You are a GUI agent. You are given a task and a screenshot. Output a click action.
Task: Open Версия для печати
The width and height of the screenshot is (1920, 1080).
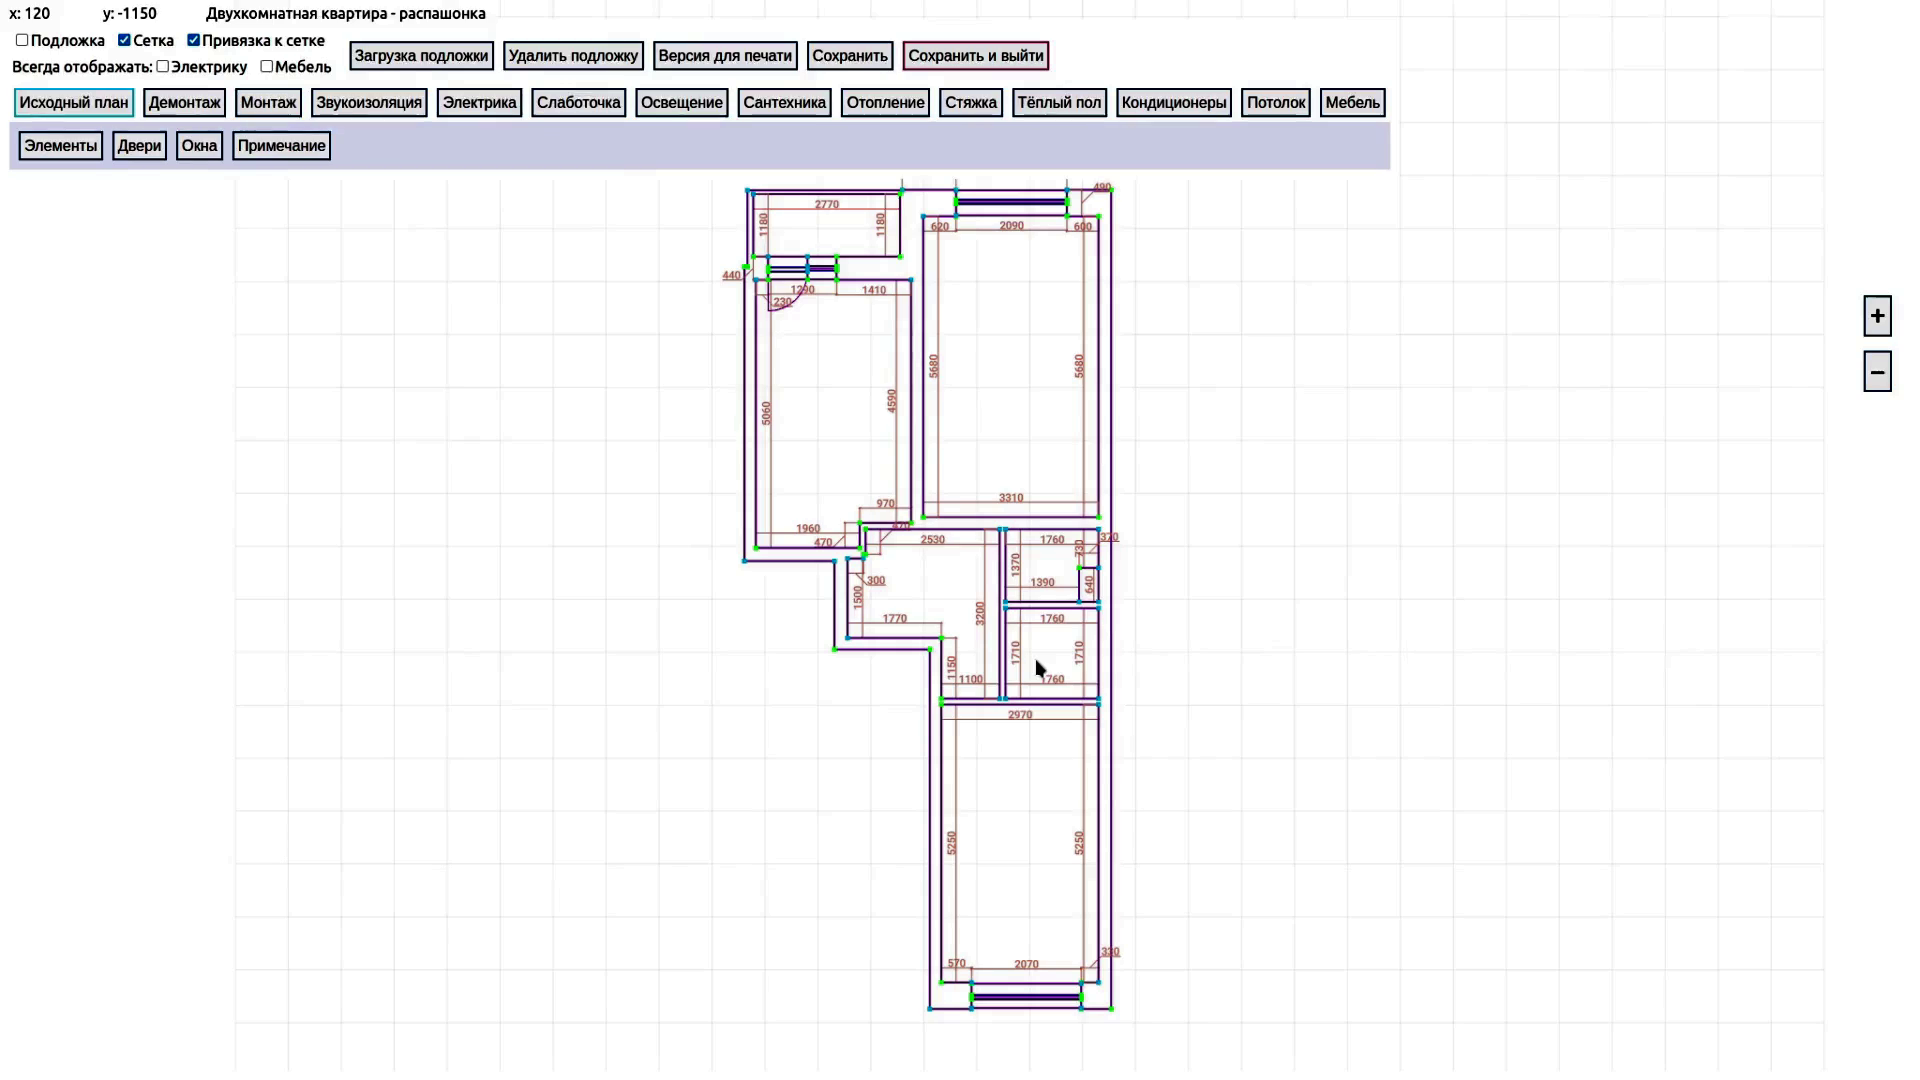tap(725, 56)
